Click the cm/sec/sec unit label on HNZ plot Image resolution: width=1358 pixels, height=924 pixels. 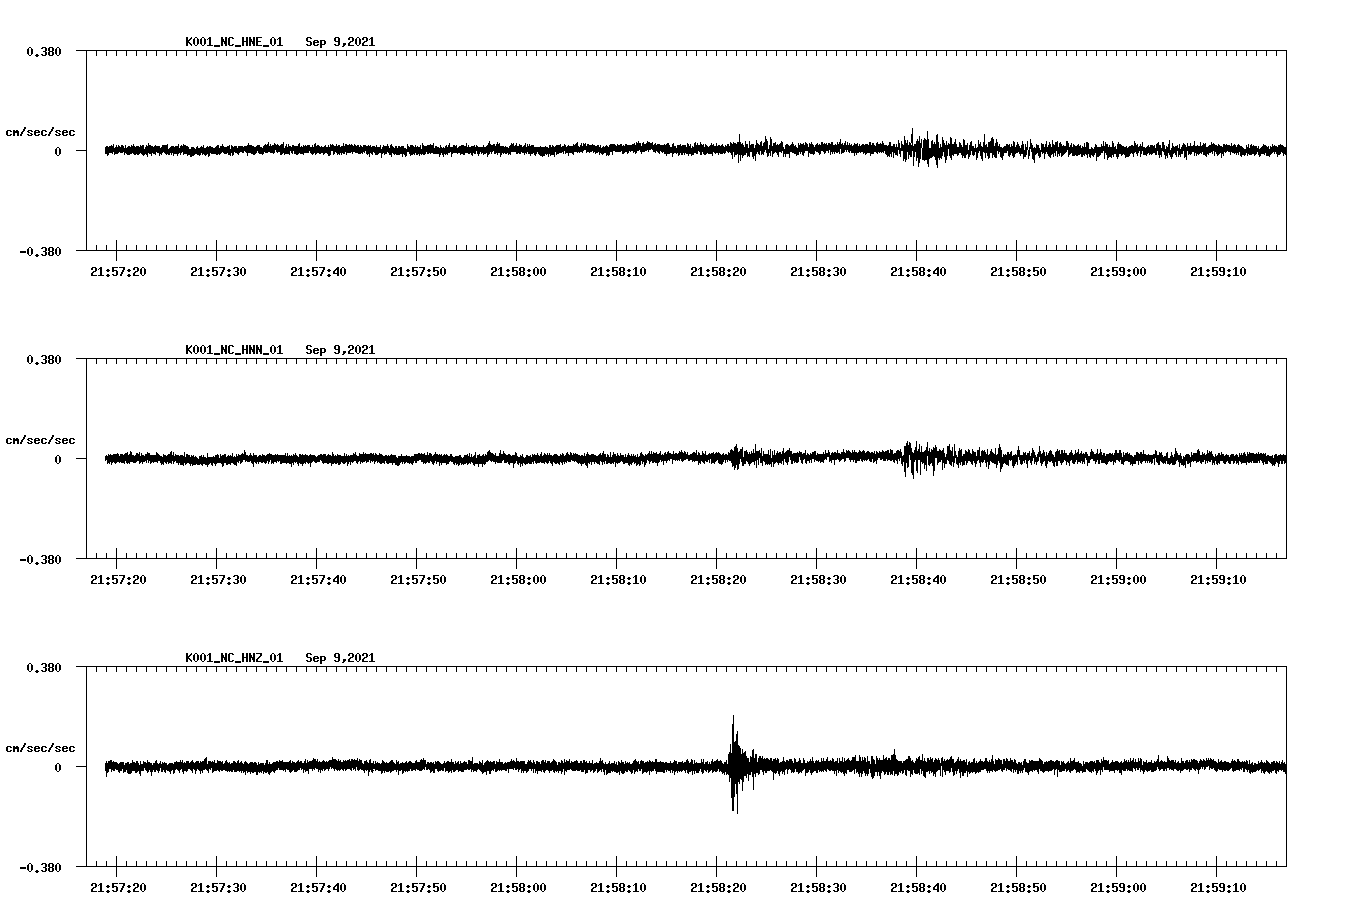(x=40, y=748)
